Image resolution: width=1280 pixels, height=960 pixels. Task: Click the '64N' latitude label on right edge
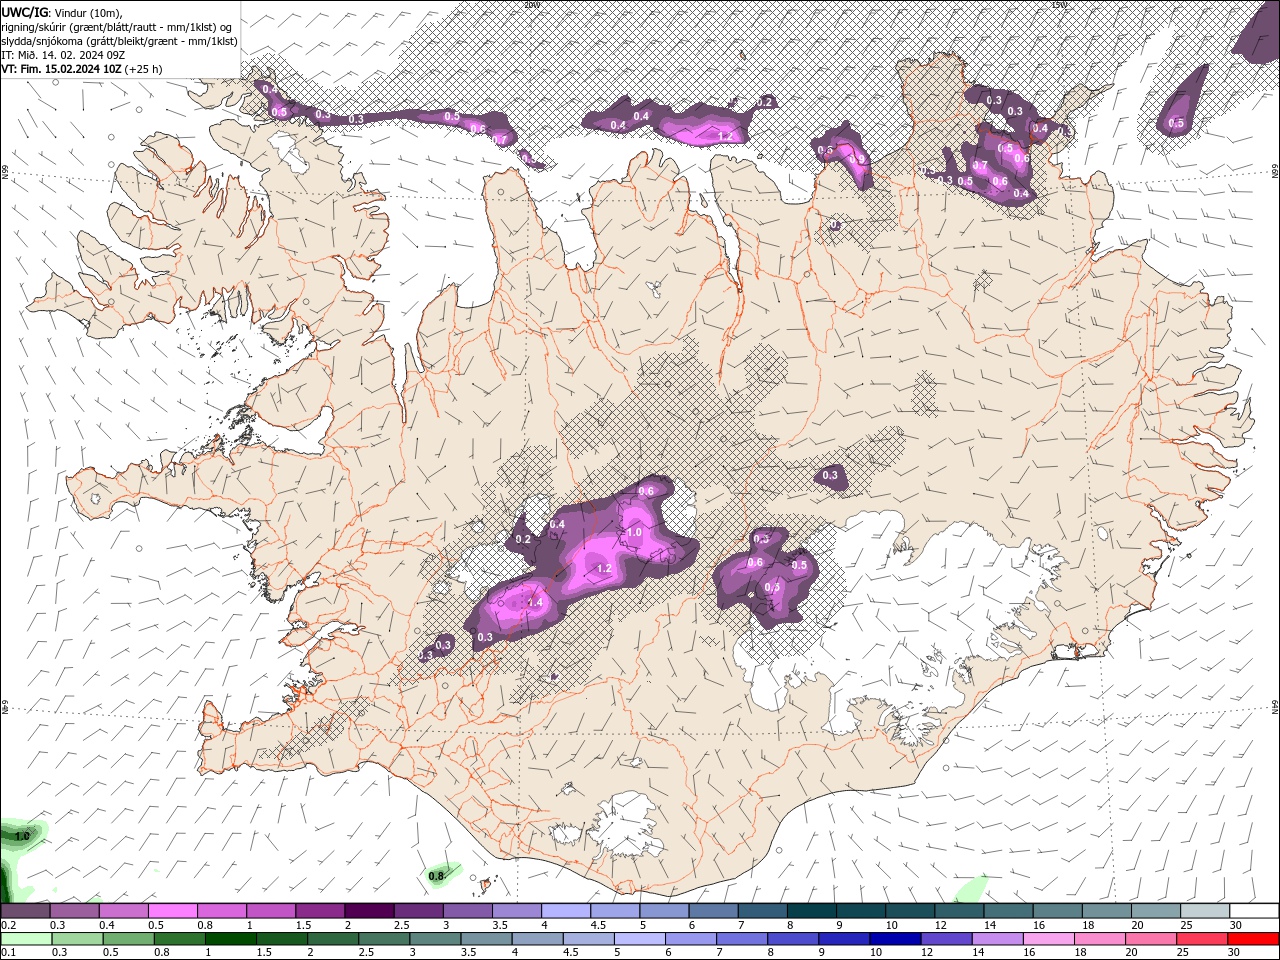click(x=1275, y=707)
